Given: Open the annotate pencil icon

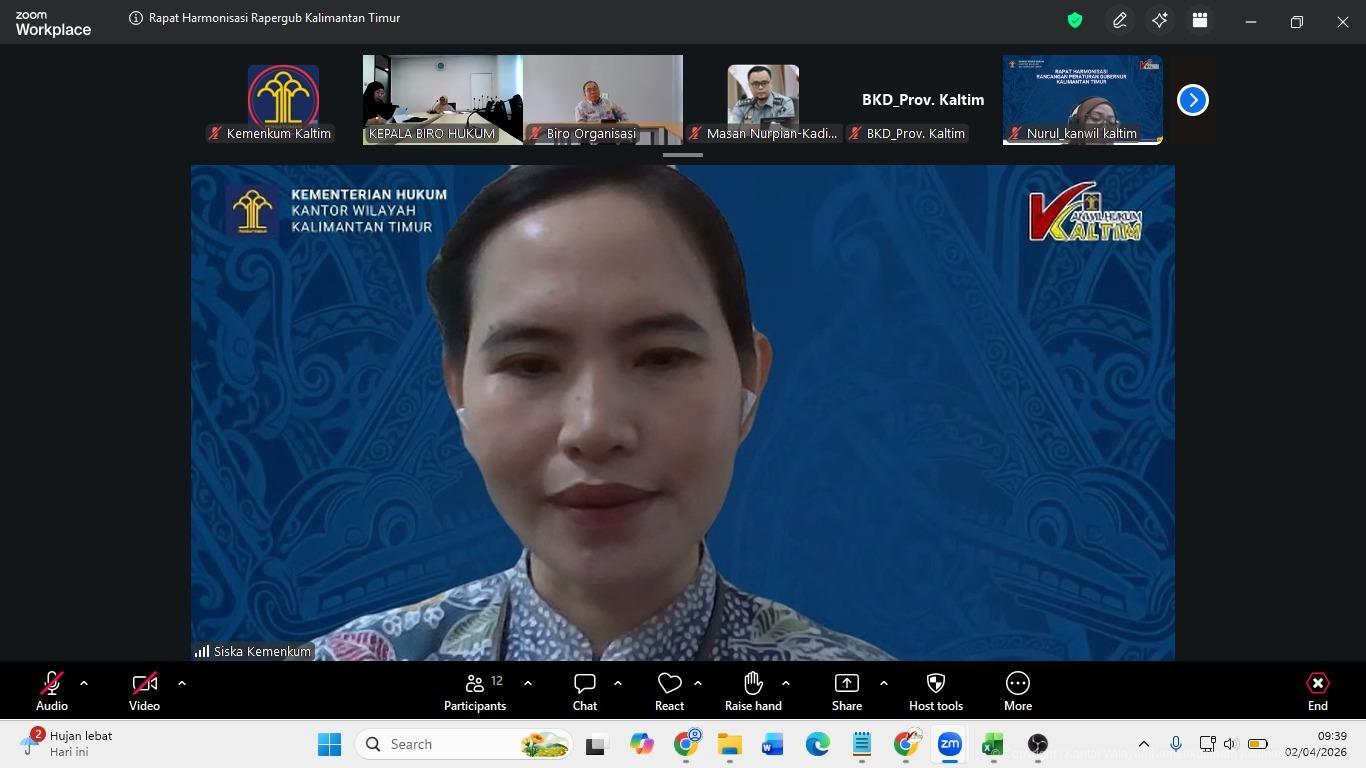Looking at the screenshot, I should pyautogui.click(x=1120, y=20).
